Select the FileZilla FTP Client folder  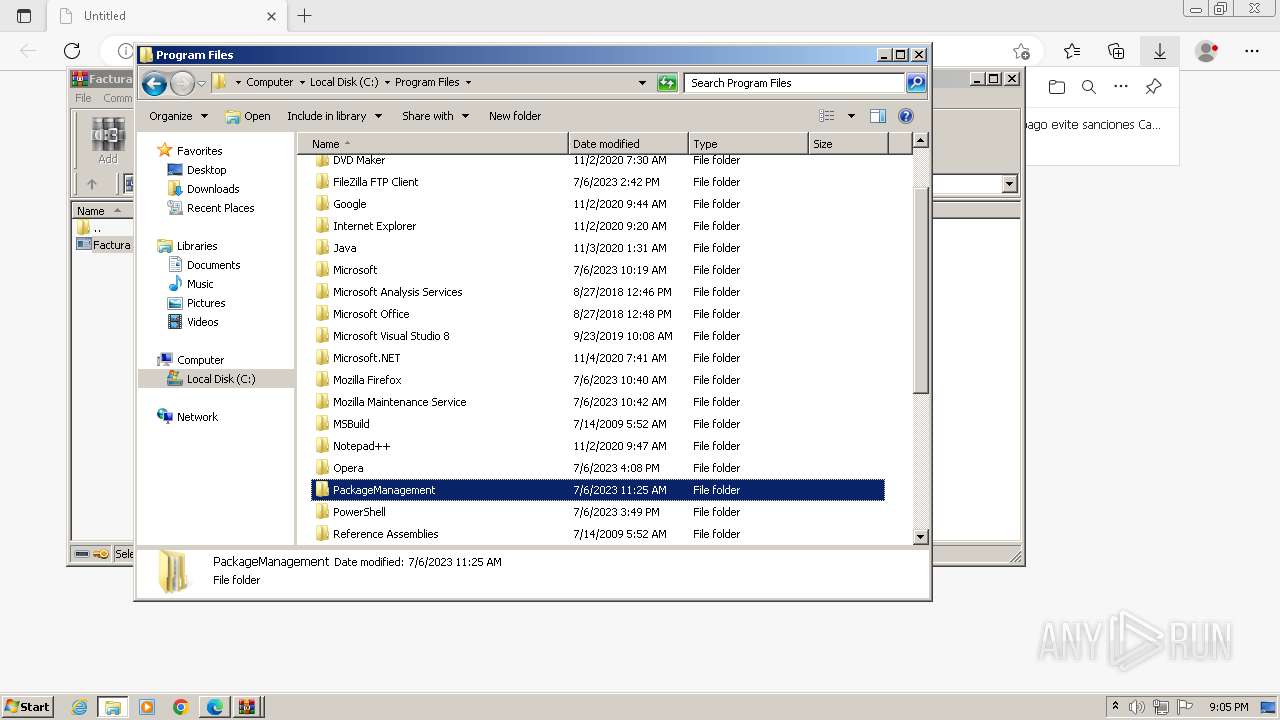pyautogui.click(x=375, y=182)
